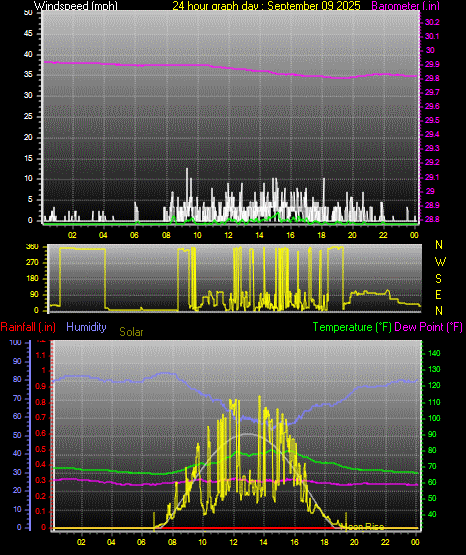Click hour 22 on windspeed time axis
Screen dimensions: 466x555
(383, 235)
